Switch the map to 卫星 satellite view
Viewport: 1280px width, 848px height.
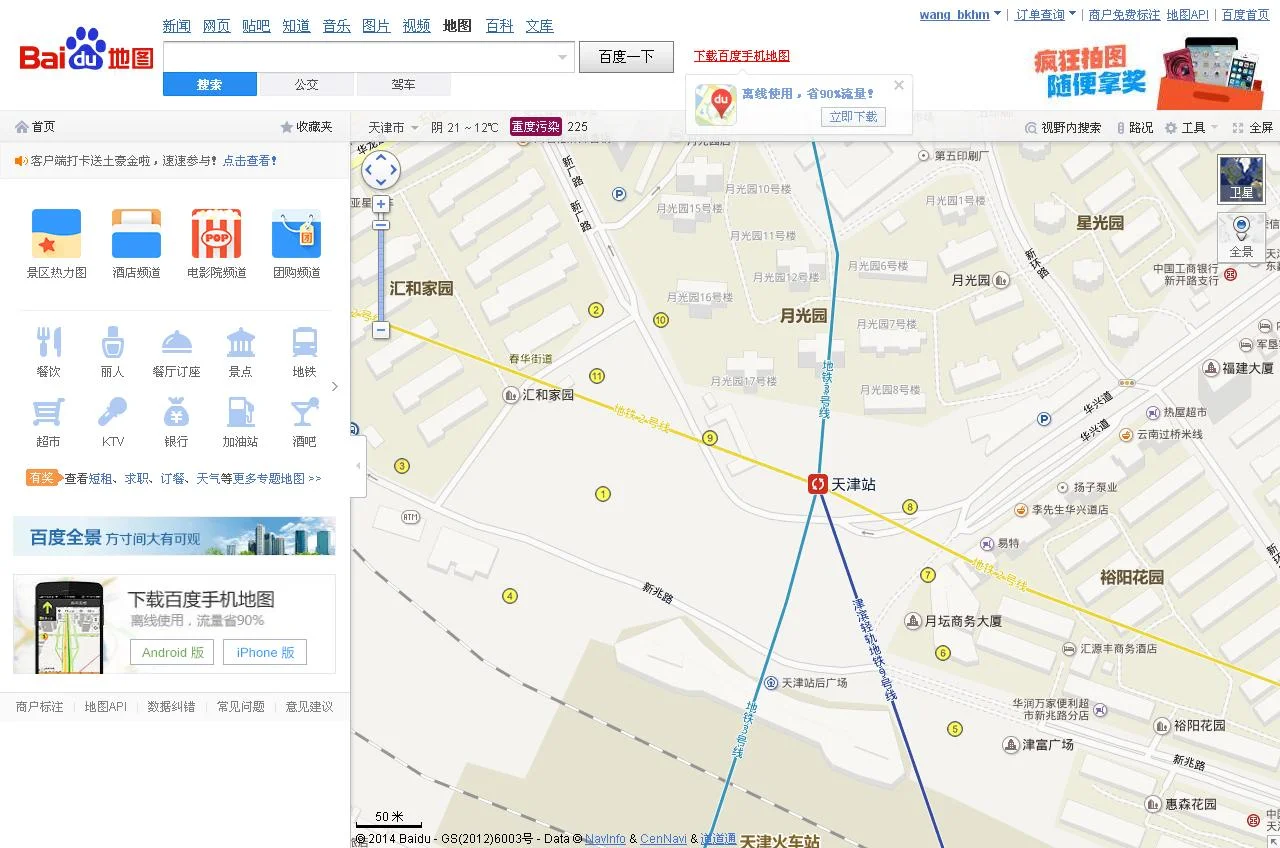click(x=1240, y=177)
